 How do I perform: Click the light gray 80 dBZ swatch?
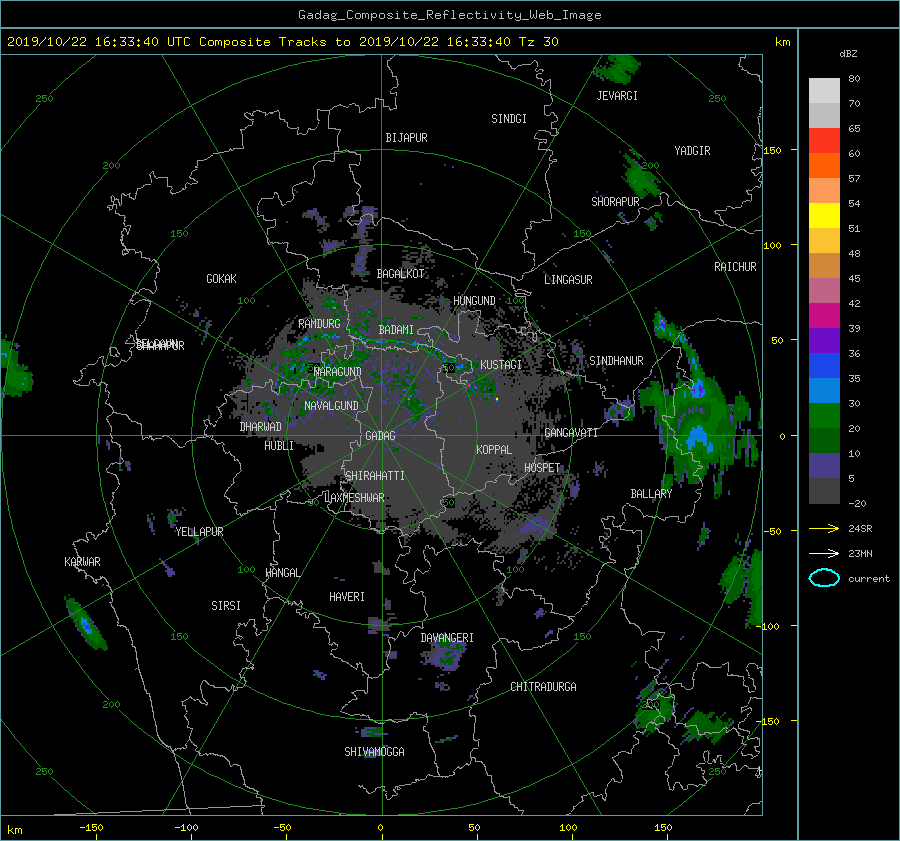pyautogui.click(x=824, y=90)
